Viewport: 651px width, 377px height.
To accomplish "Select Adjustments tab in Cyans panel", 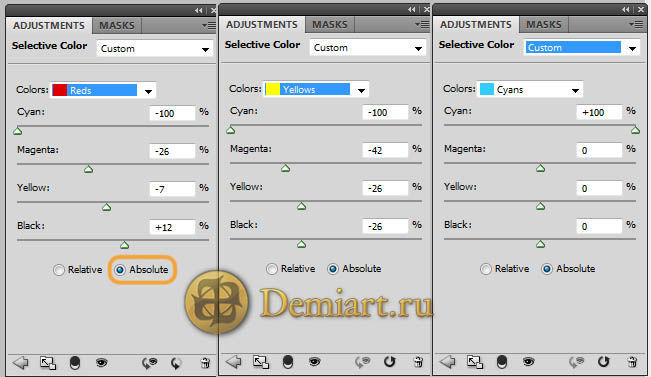I will [476, 25].
